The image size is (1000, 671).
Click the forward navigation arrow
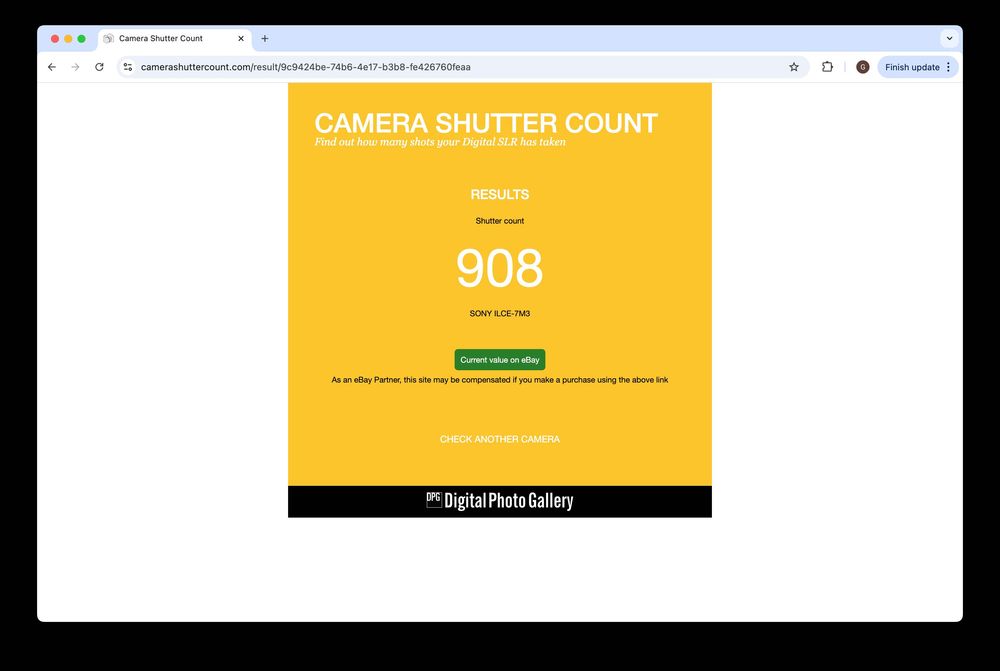(x=75, y=67)
